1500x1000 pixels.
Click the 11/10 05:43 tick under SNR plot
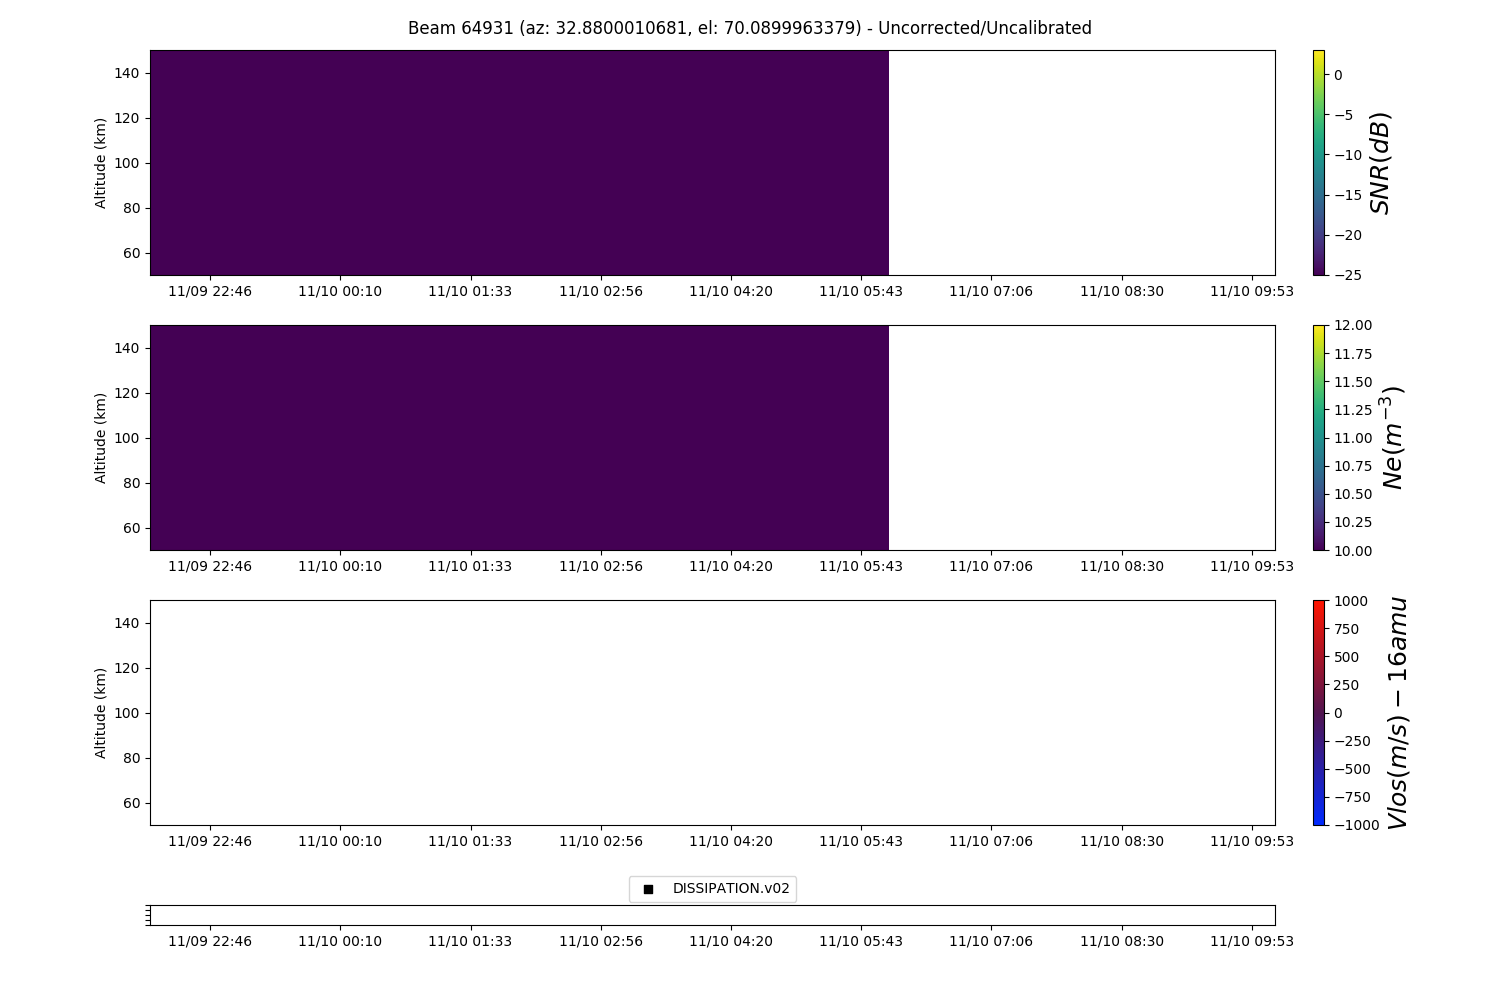tap(861, 291)
